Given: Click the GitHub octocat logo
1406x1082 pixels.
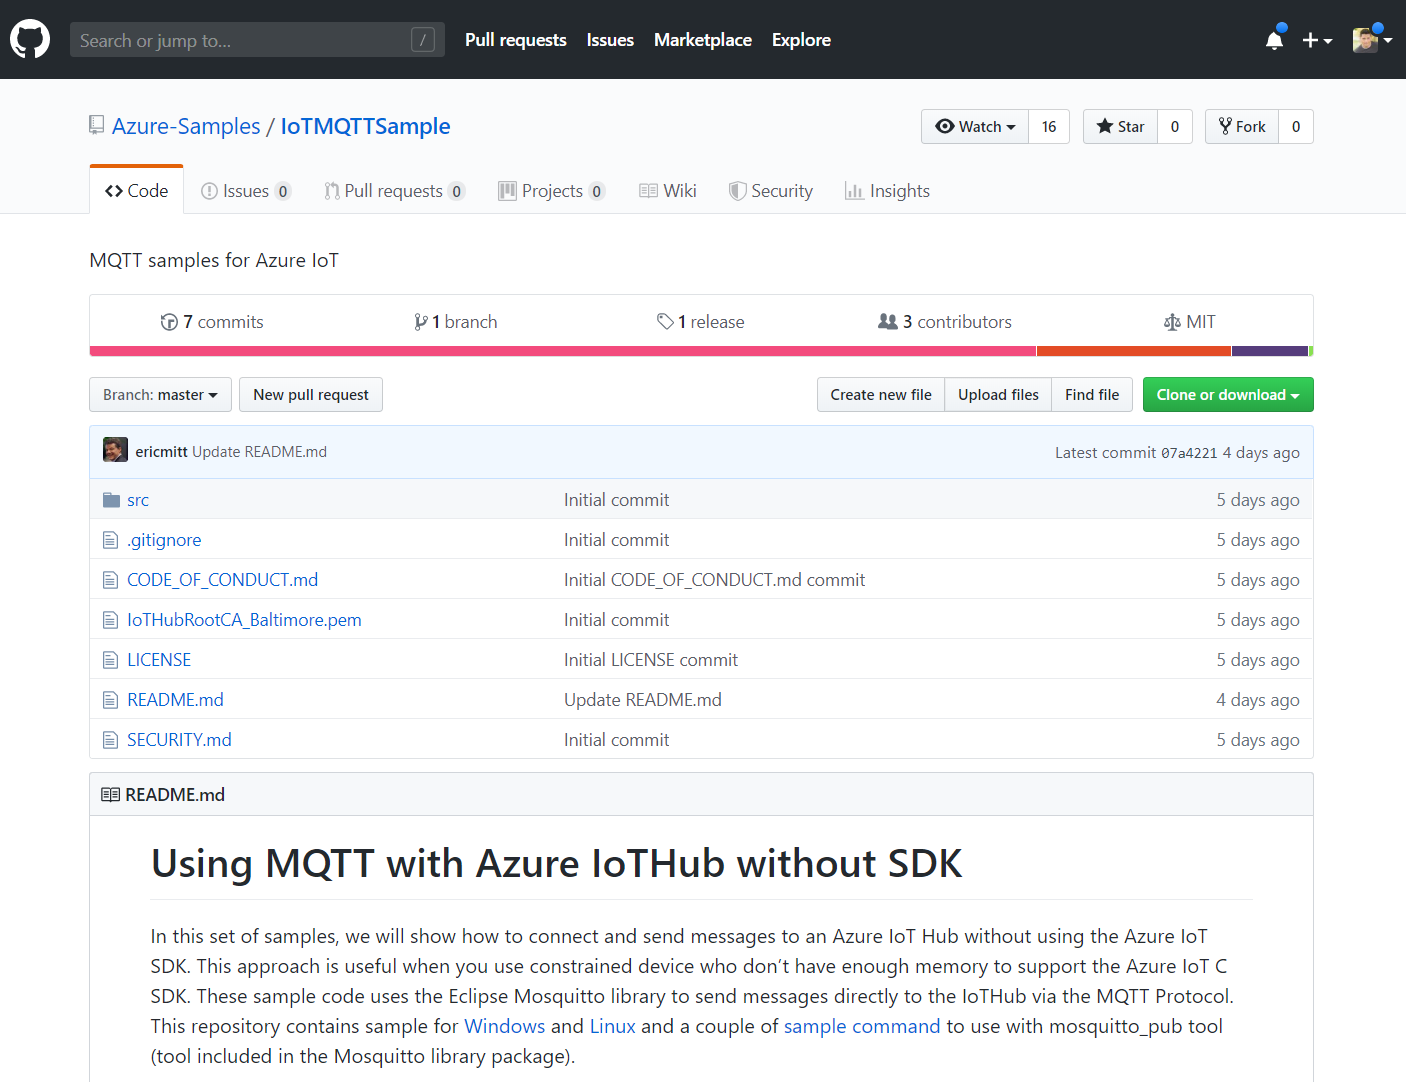Looking at the screenshot, I should [x=29, y=39].
